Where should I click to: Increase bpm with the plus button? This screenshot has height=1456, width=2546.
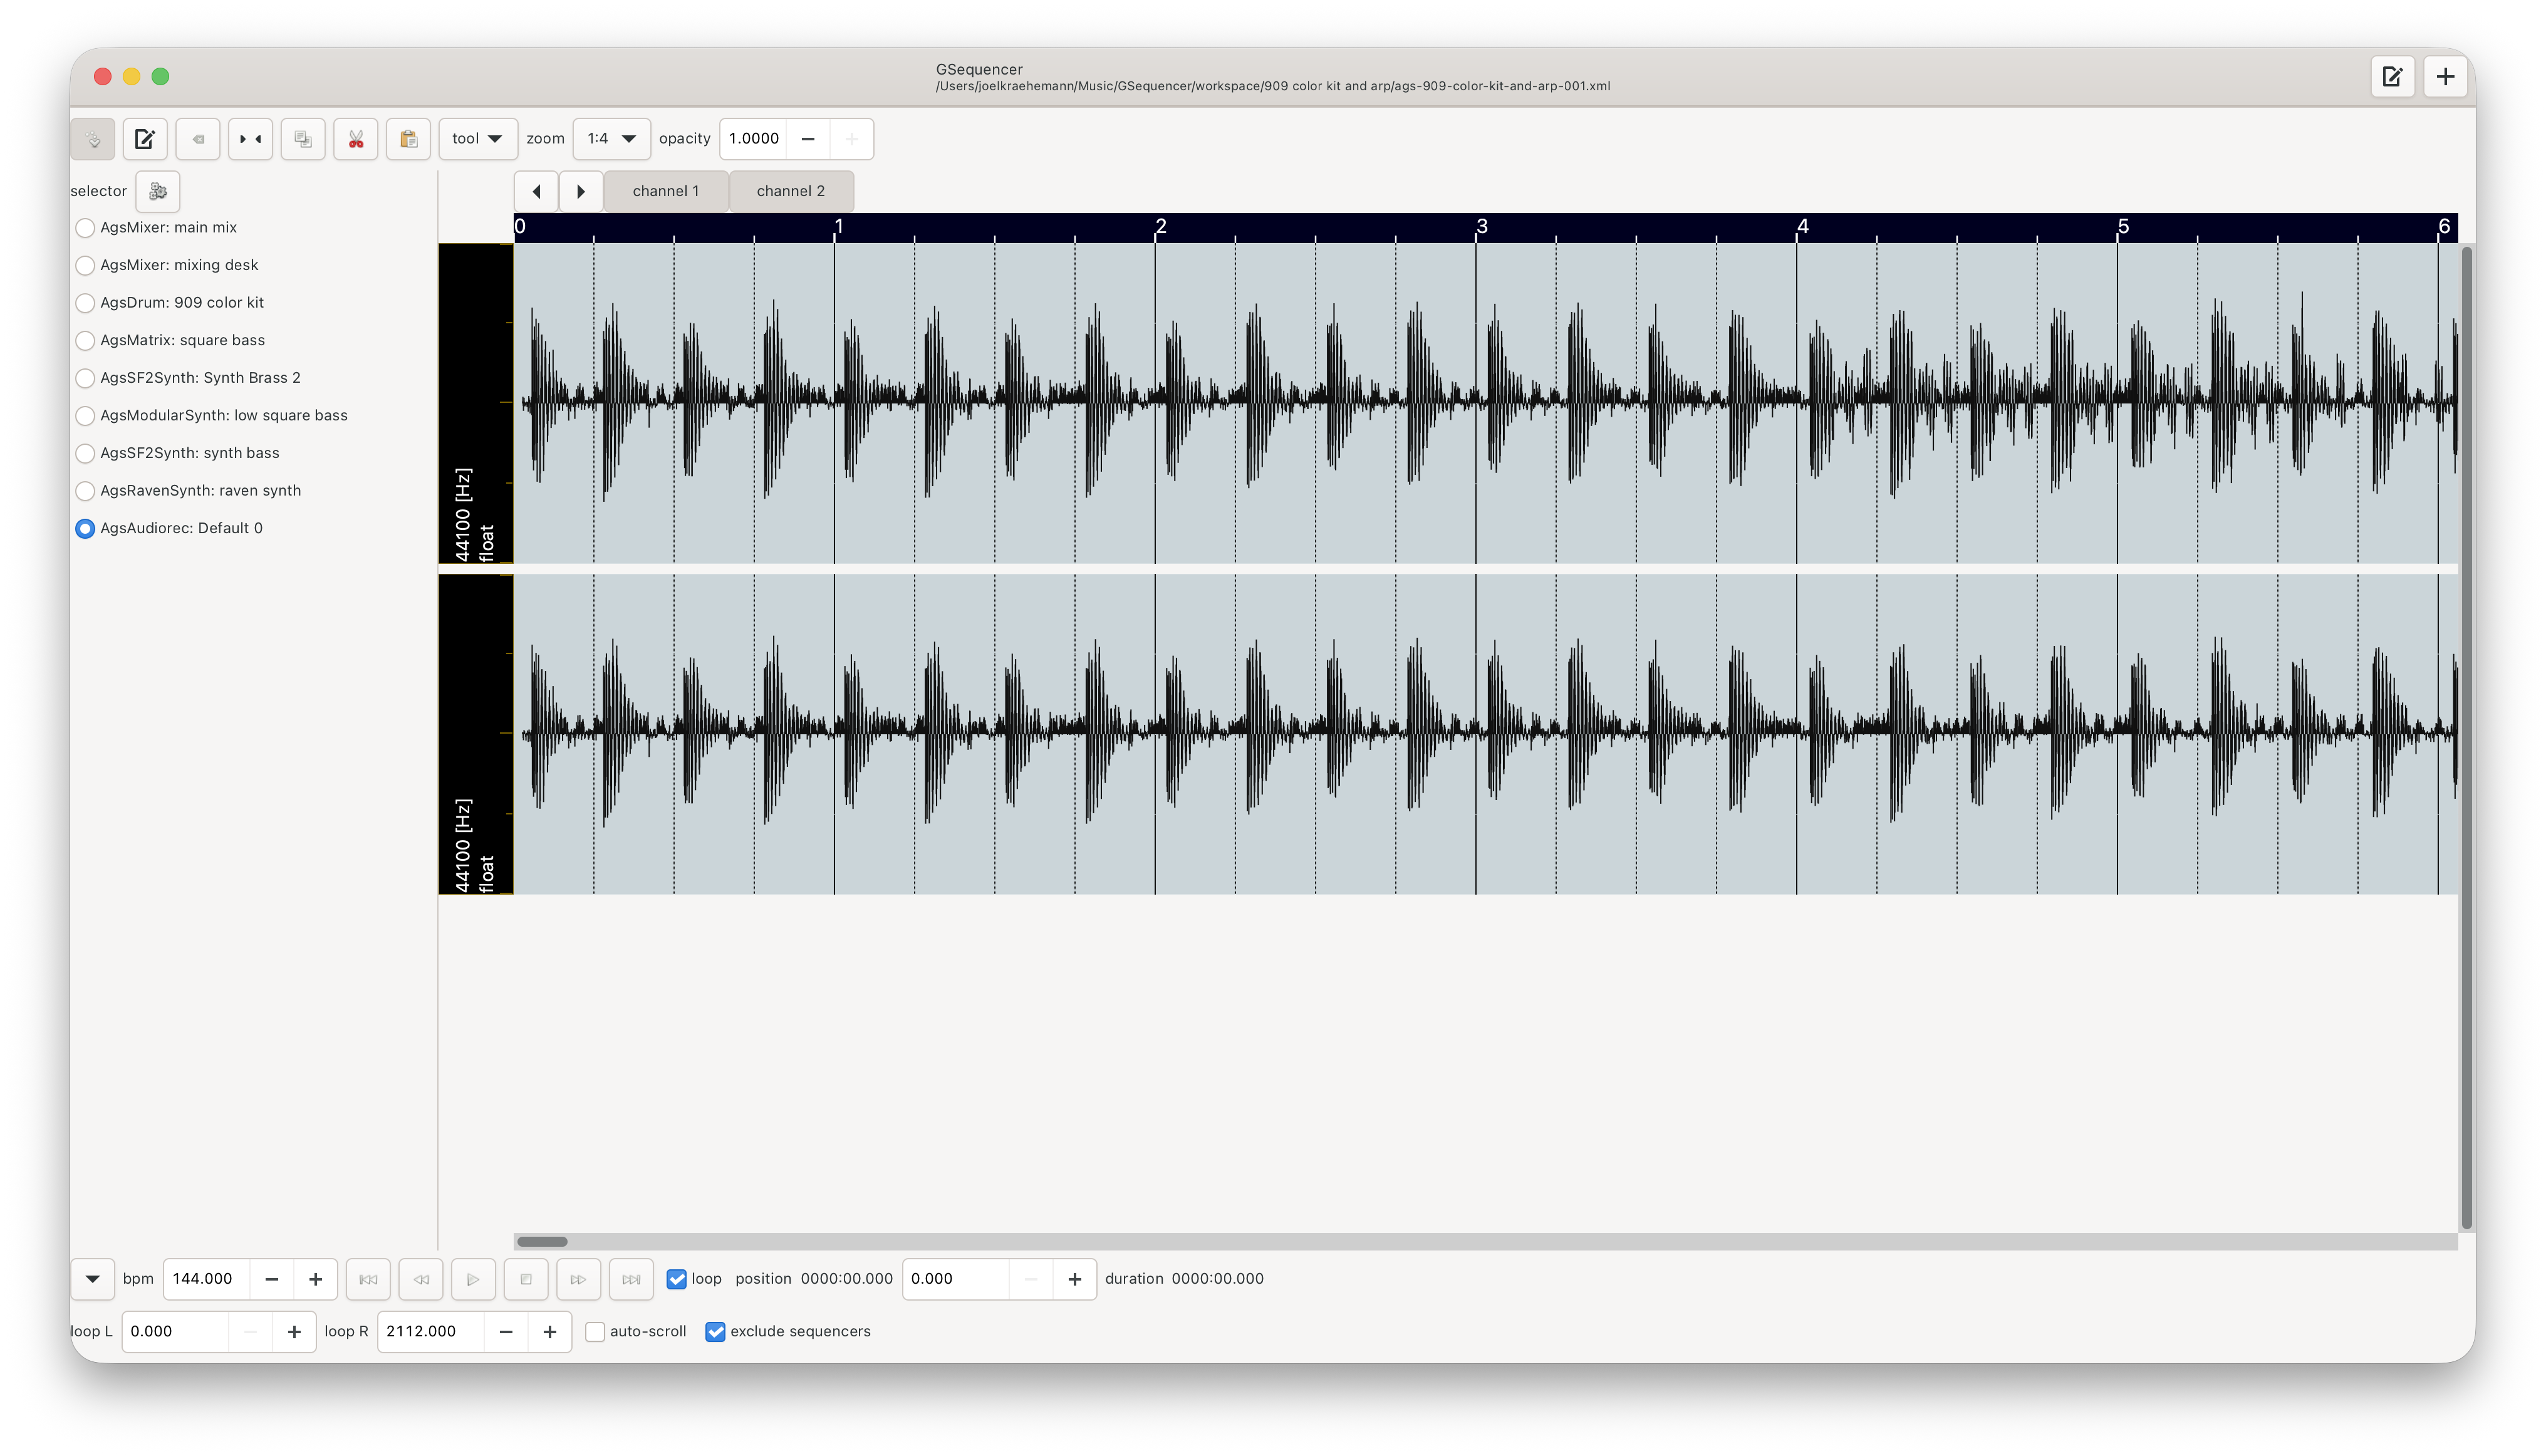tap(315, 1279)
